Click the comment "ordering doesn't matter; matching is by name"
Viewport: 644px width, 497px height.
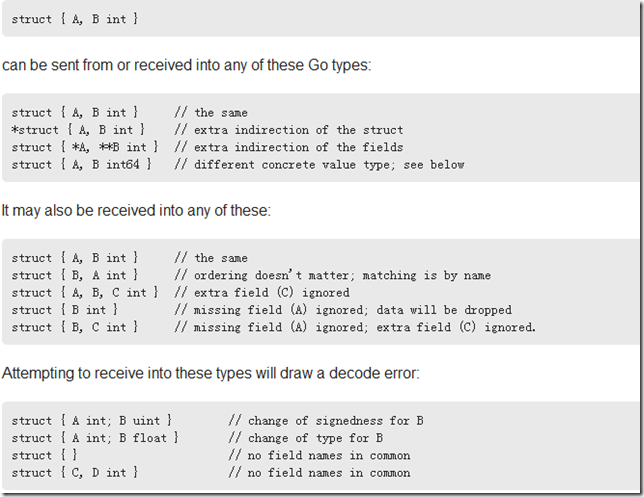[332, 275]
